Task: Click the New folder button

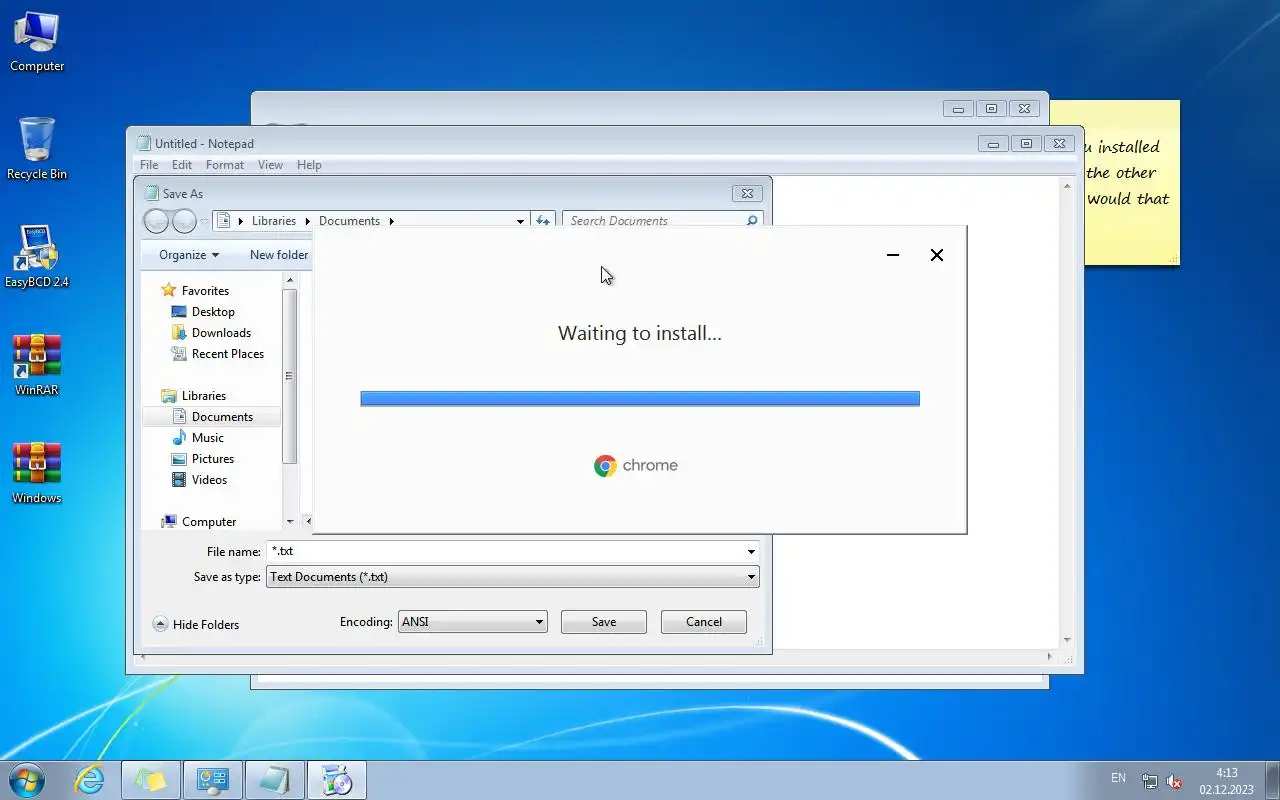Action: click(279, 255)
